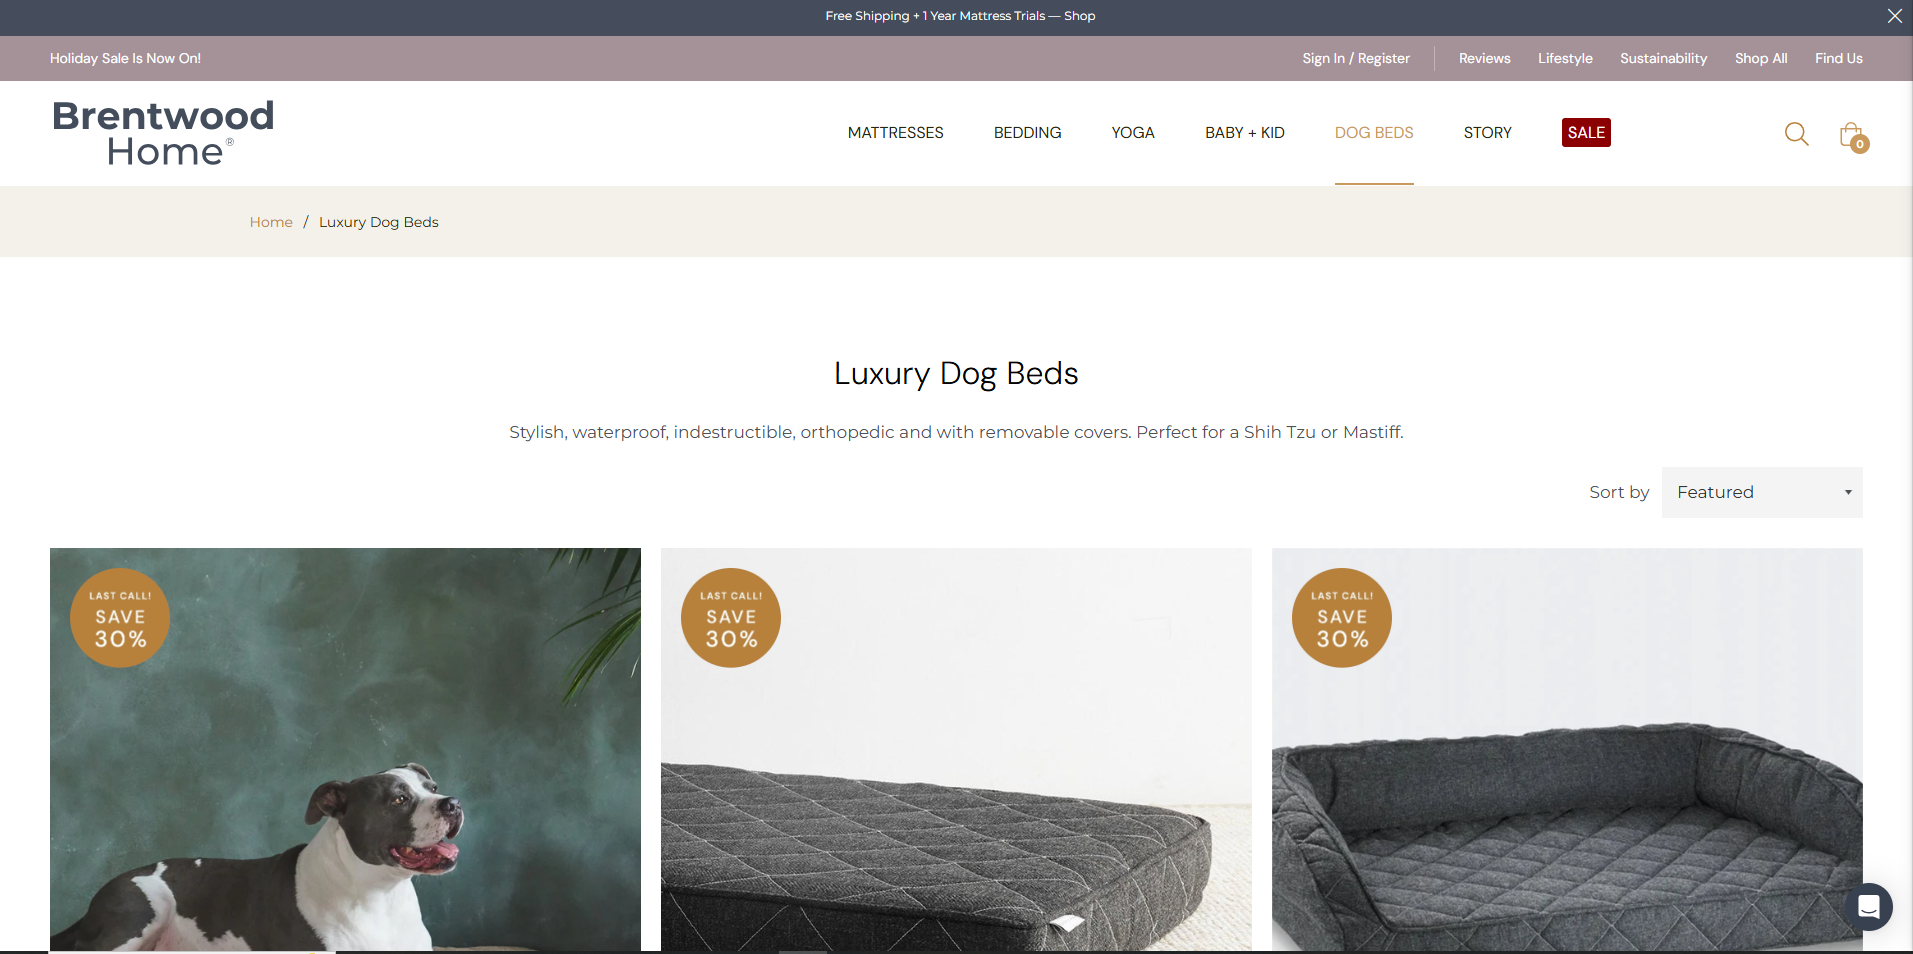Go to Sign In / Register

(1356, 58)
